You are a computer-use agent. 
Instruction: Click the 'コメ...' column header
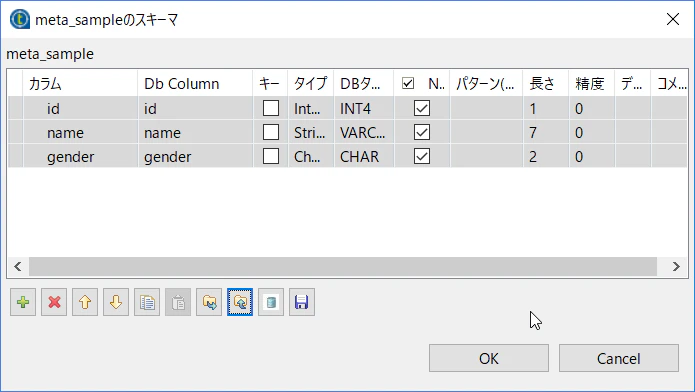point(669,83)
